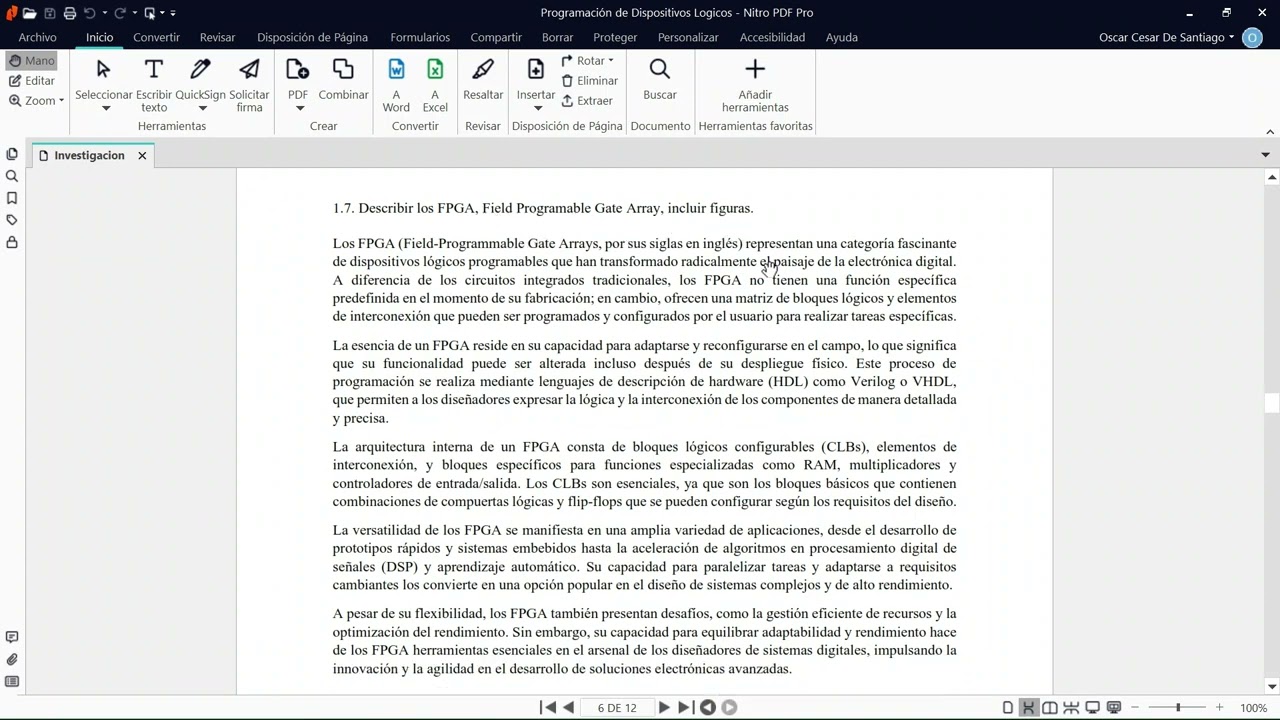The image size is (1280, 720).
Task: Open the Disposición de Página tab
Action: [312, 37]
